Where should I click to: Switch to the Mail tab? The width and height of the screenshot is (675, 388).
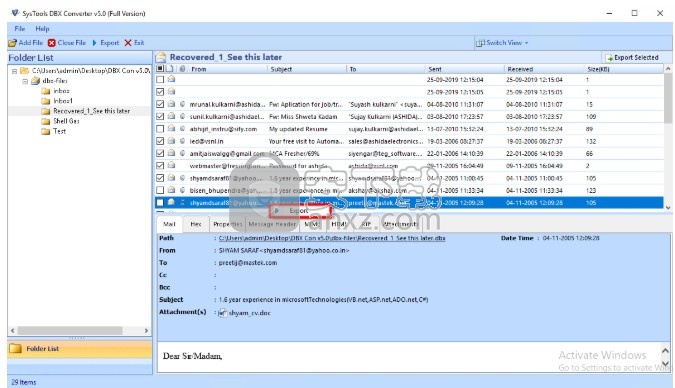click(169, 224)
